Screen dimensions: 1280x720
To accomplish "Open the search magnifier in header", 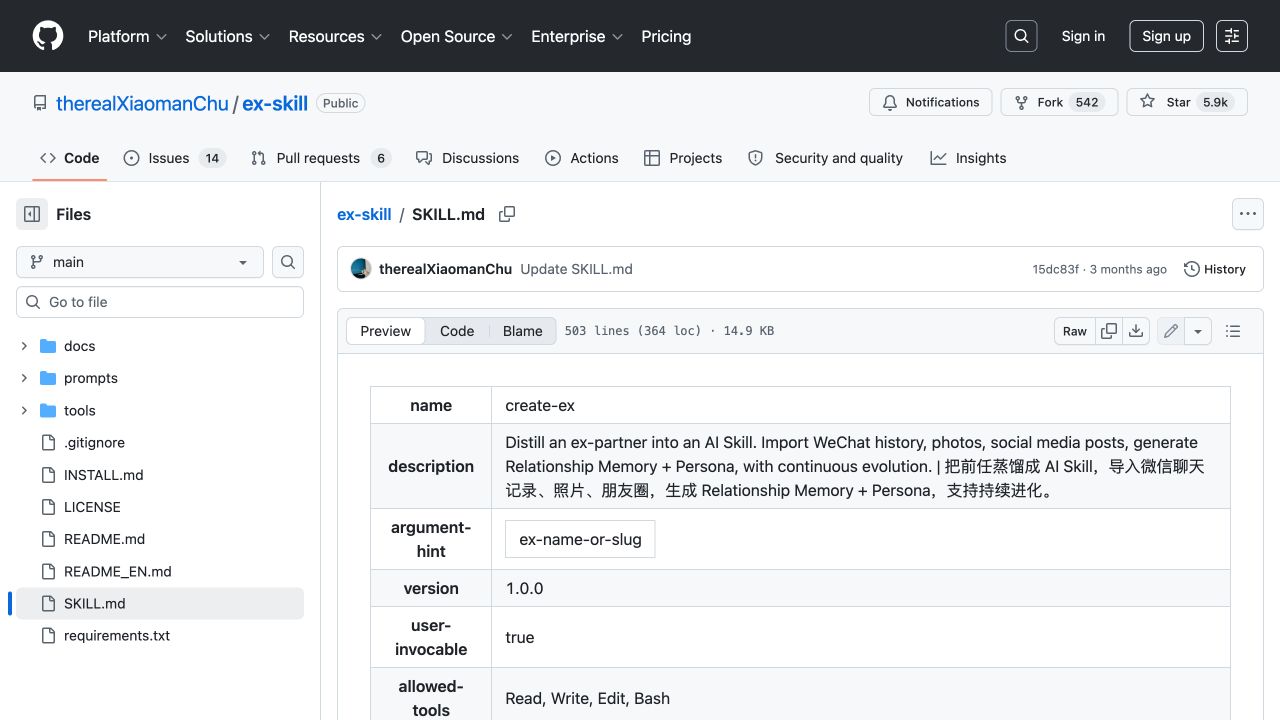I will click(1021, 36).
